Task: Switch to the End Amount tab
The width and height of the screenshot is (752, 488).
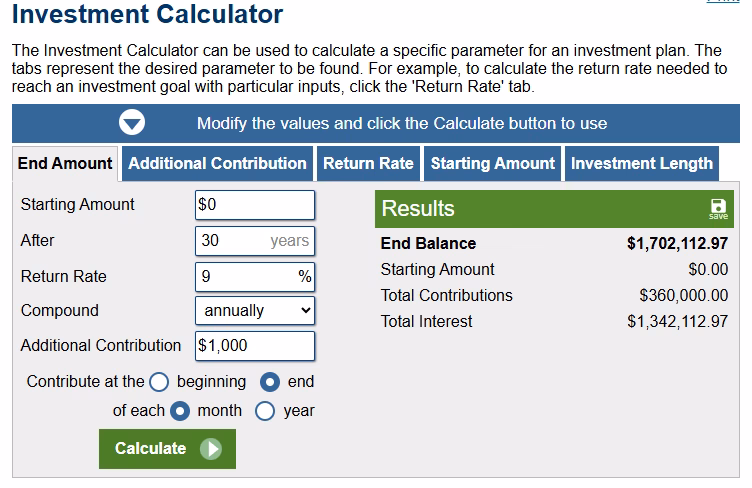Action: [x=65, y=163]
